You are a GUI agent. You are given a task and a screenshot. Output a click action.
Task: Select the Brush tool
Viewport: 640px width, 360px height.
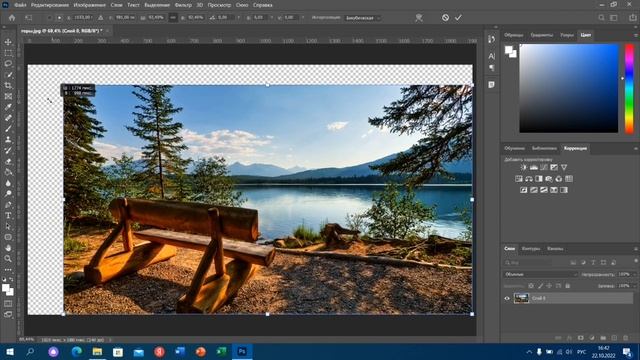[8, 129]
